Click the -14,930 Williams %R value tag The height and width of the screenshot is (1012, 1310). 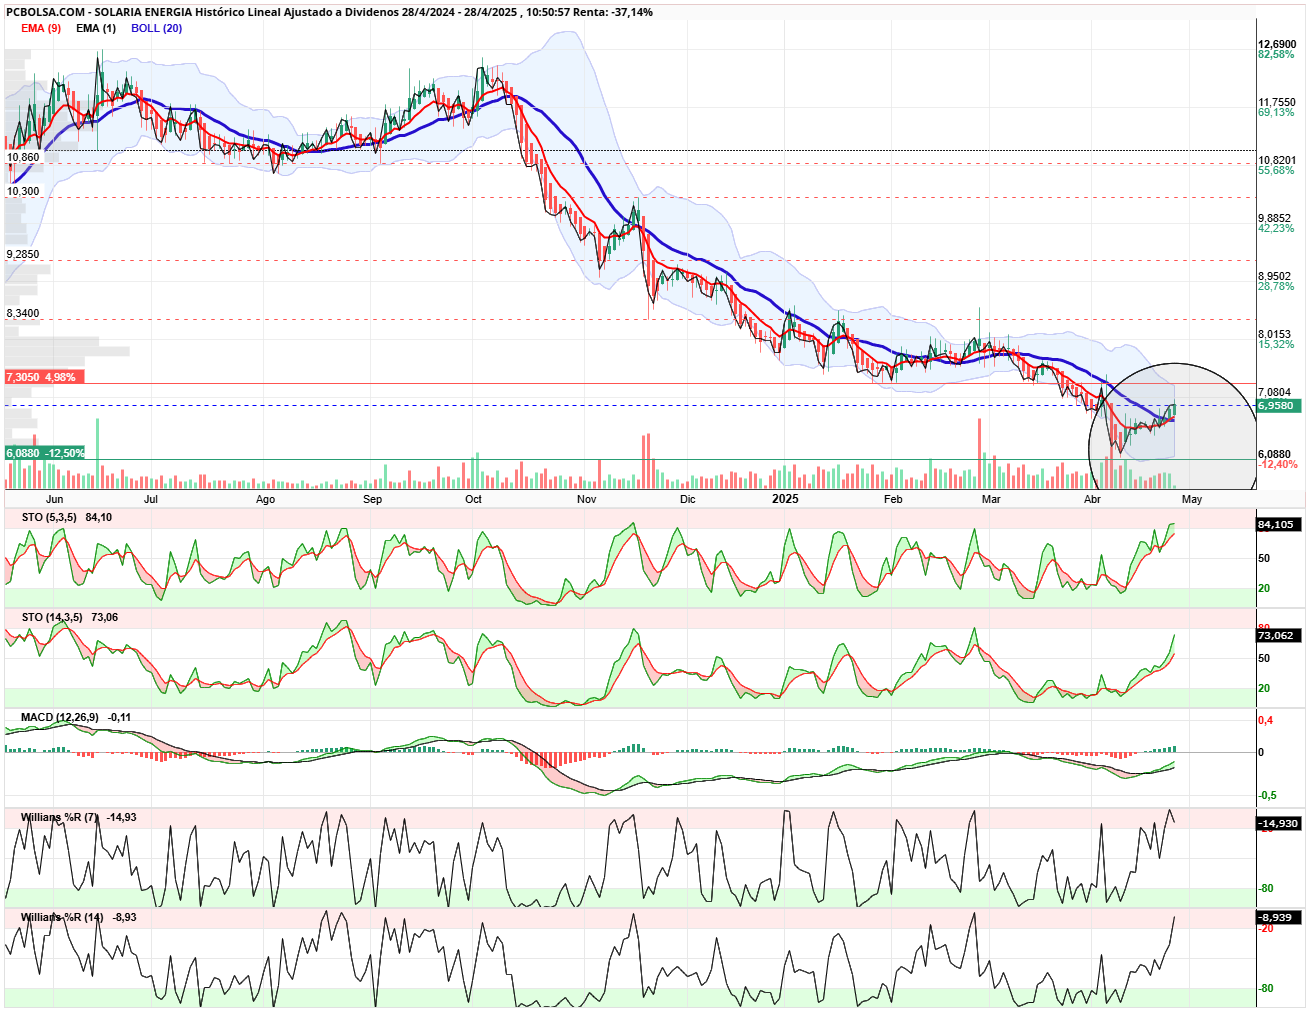point(1278,823)
